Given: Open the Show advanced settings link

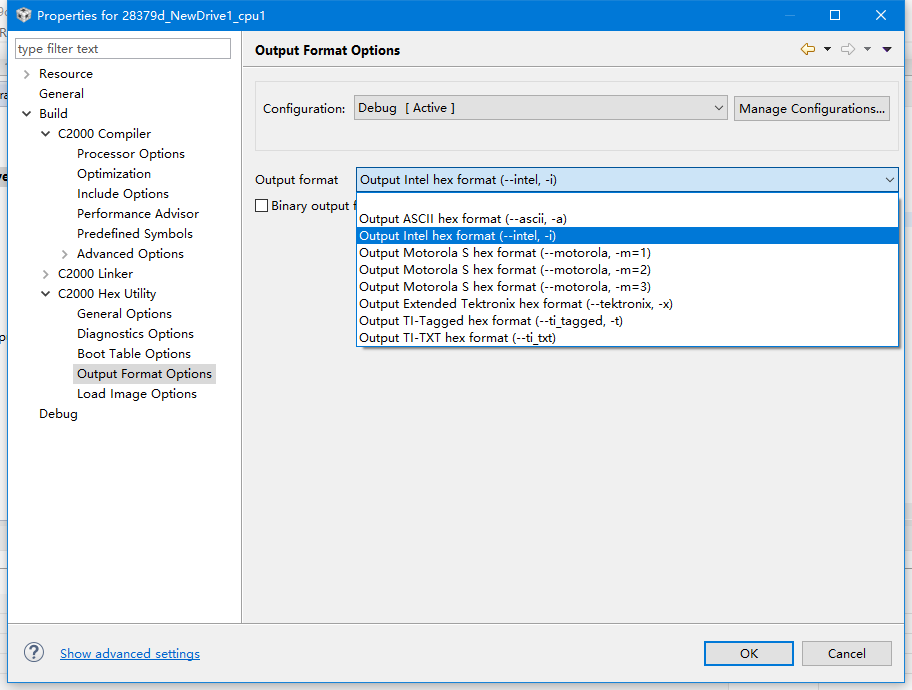Looking at the screenshot, I should (130, 654).
